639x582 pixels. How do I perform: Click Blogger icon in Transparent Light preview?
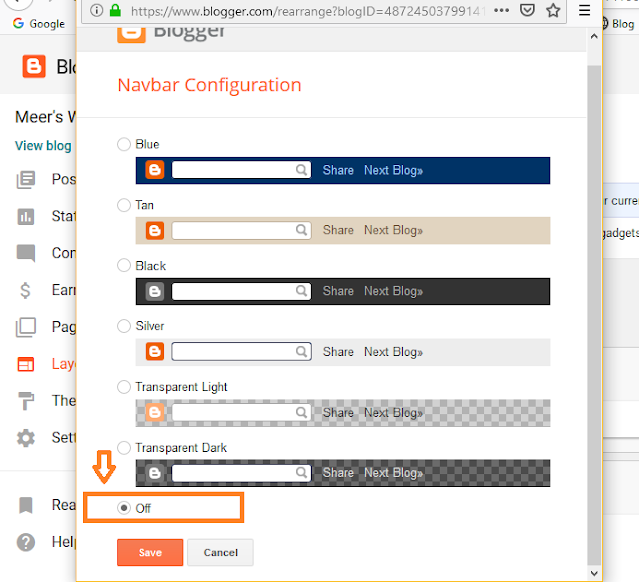click(155, 412)
